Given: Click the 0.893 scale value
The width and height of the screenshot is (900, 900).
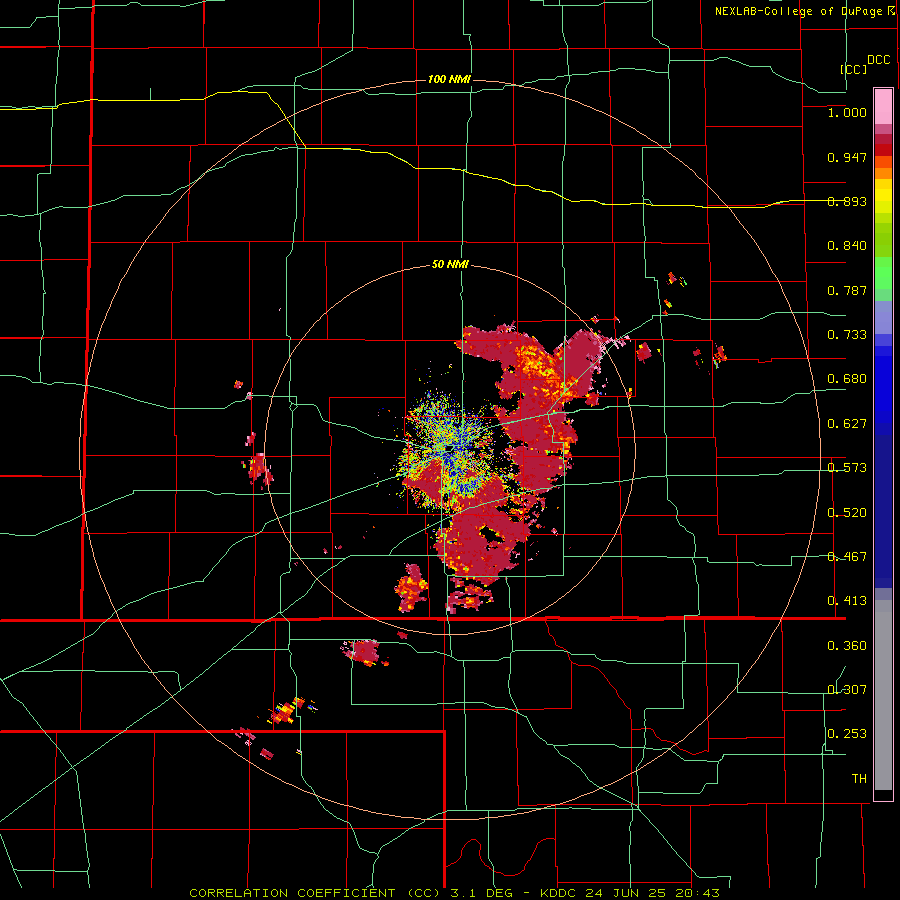Looking at the screenshot, I should click(847, 201).
